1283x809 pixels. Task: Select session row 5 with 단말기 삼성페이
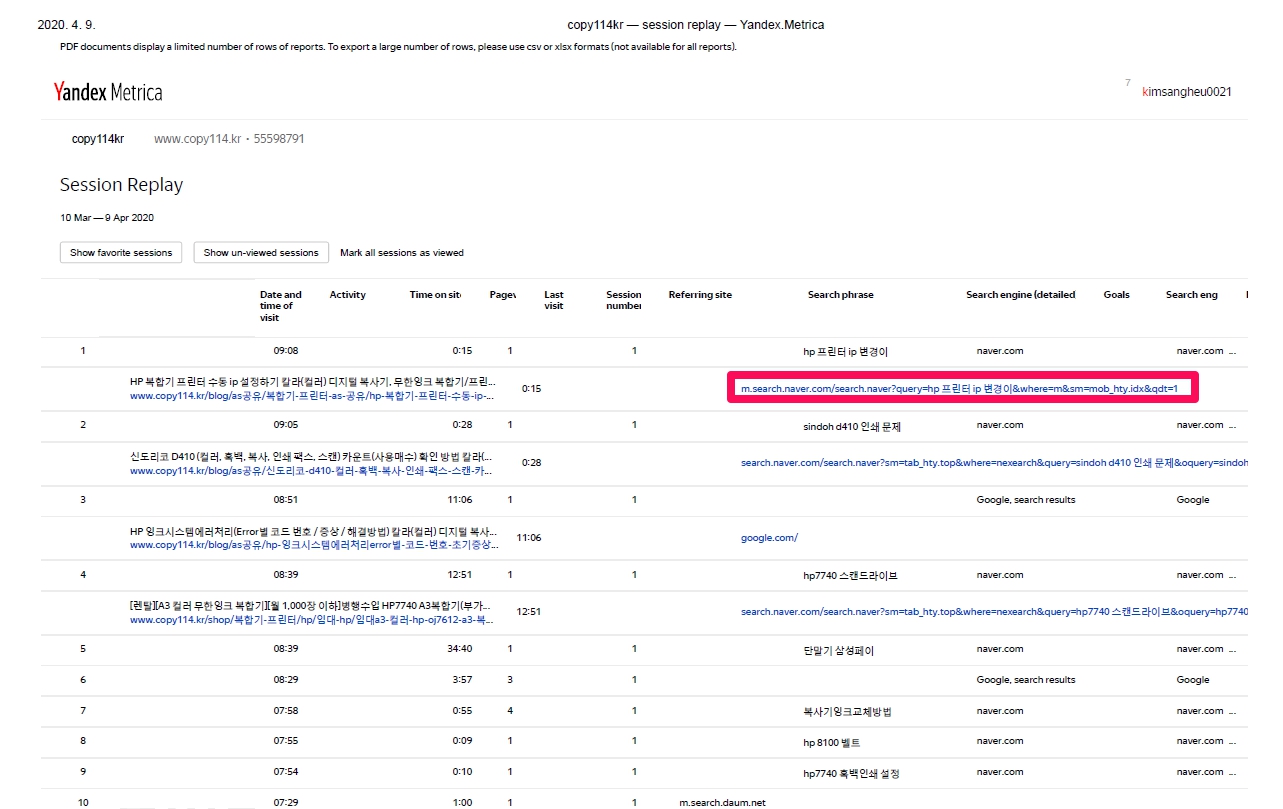640,650
